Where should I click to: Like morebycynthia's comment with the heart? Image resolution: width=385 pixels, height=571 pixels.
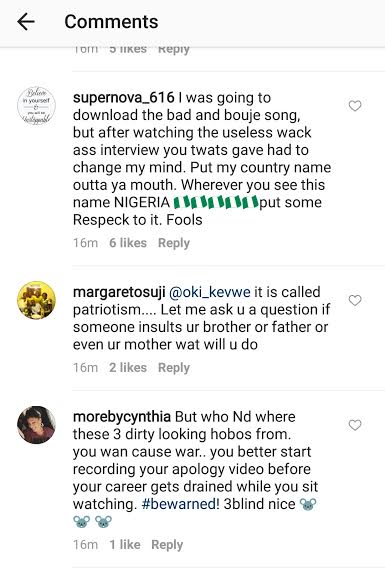355,425
